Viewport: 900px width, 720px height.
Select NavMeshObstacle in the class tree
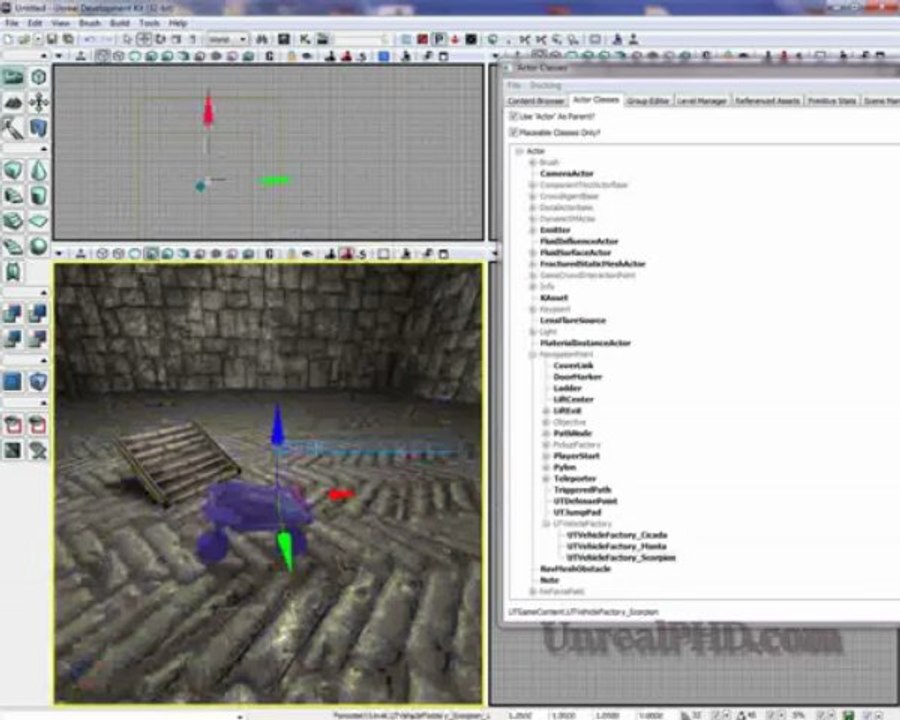point(575,569)
